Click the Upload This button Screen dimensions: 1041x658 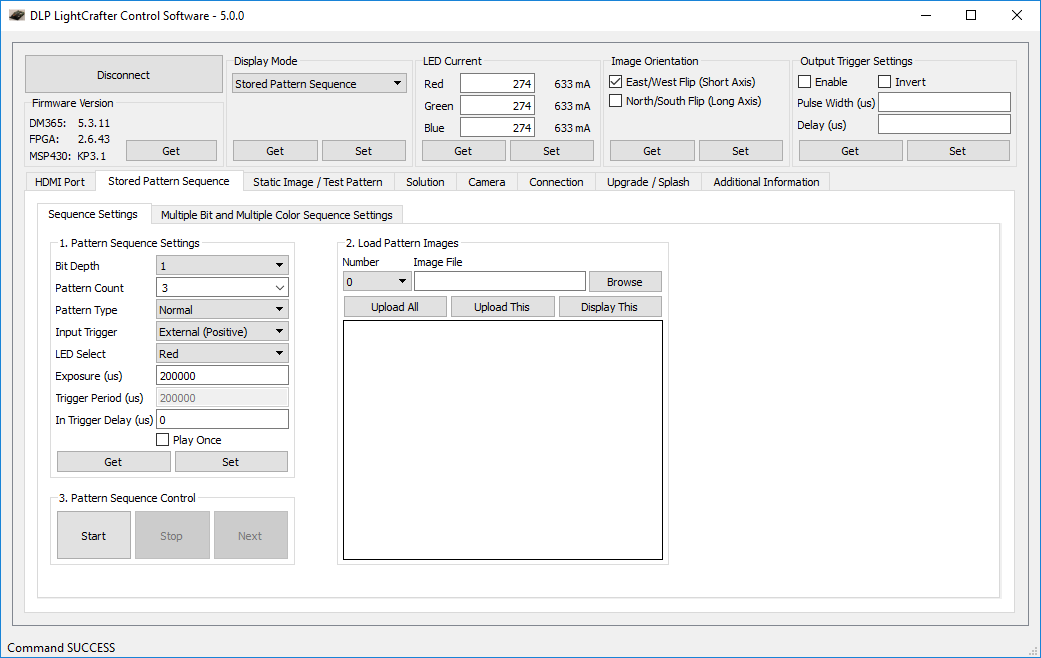[x=502, y=307]
